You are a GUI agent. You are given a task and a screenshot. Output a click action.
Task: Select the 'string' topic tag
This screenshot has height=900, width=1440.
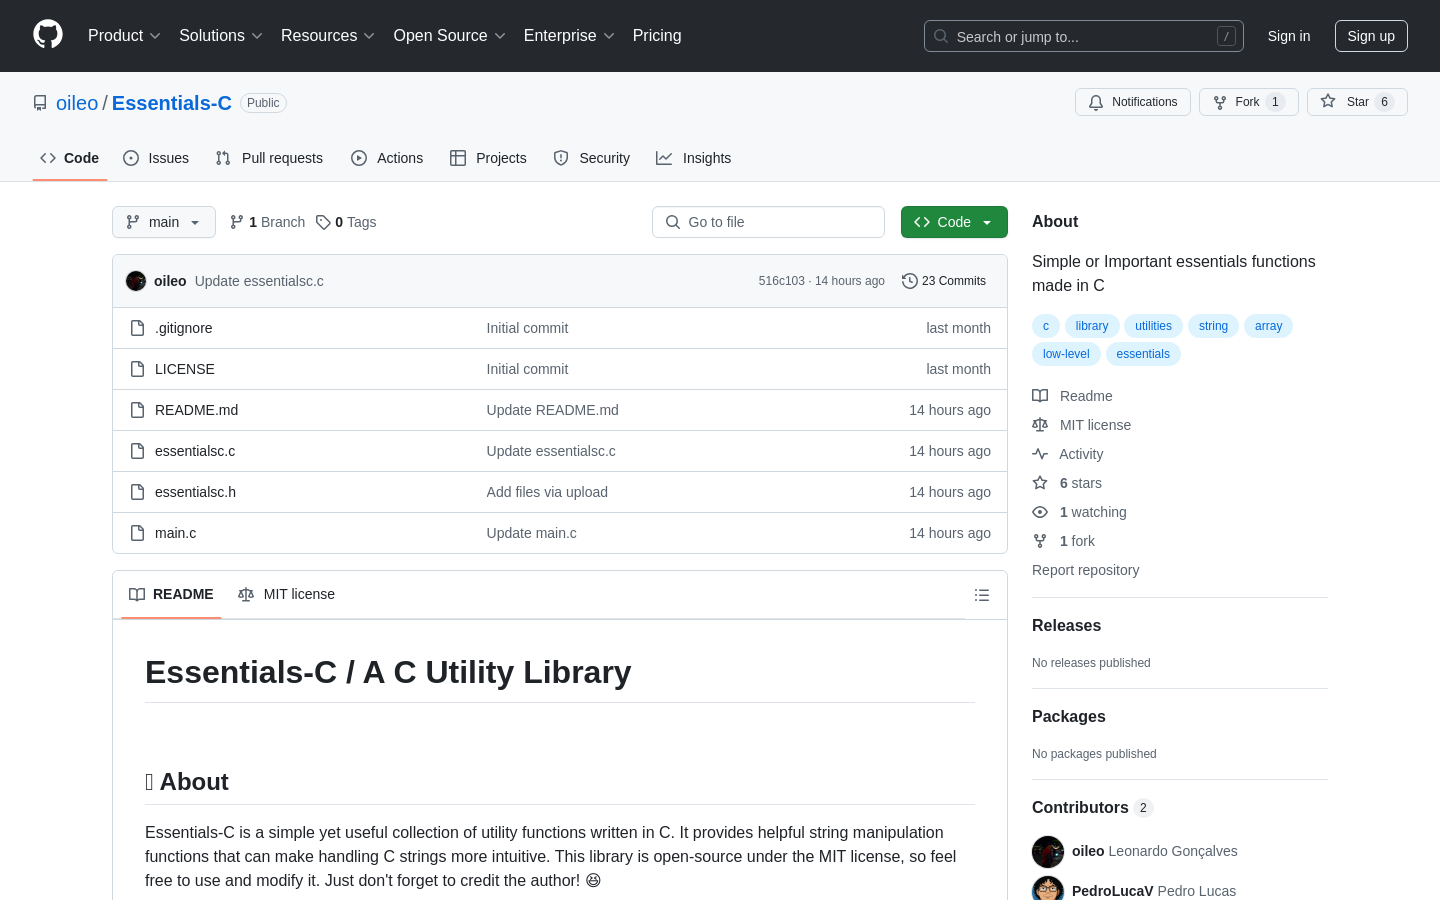(x=1213, y=326)
